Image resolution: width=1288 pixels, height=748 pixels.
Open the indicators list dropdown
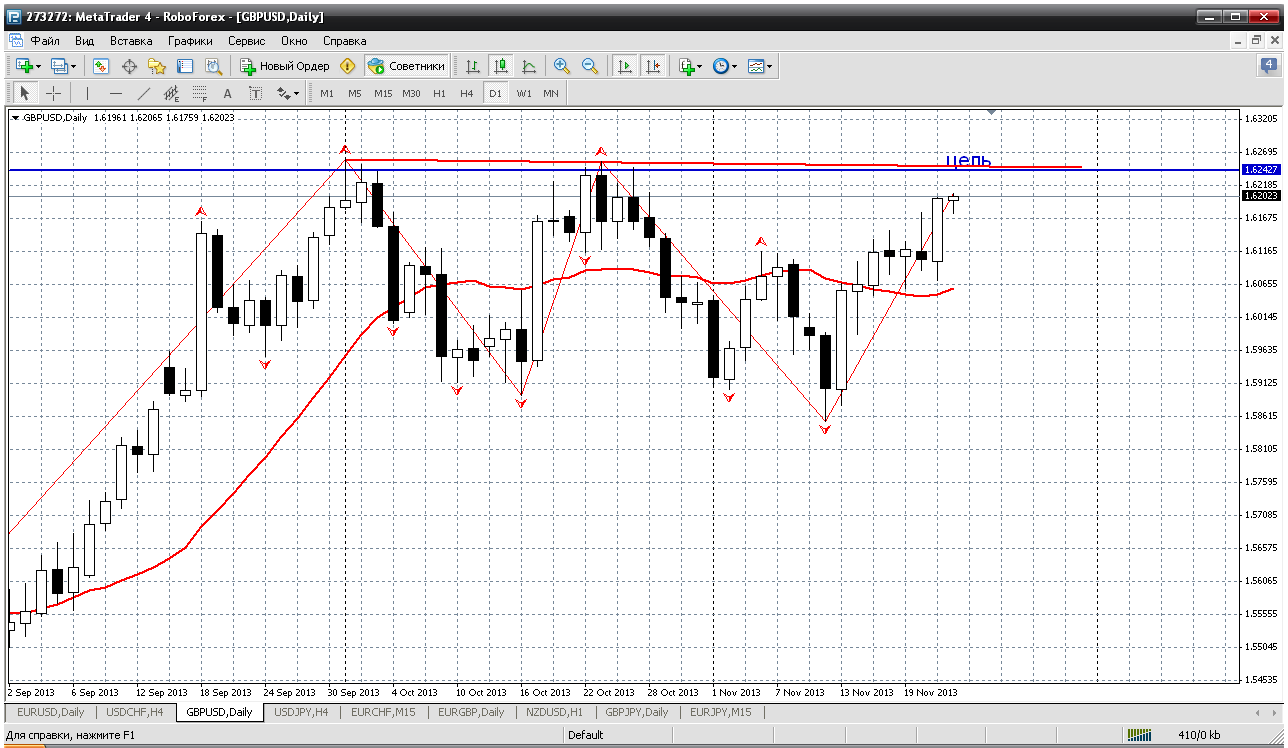[690, 66]
